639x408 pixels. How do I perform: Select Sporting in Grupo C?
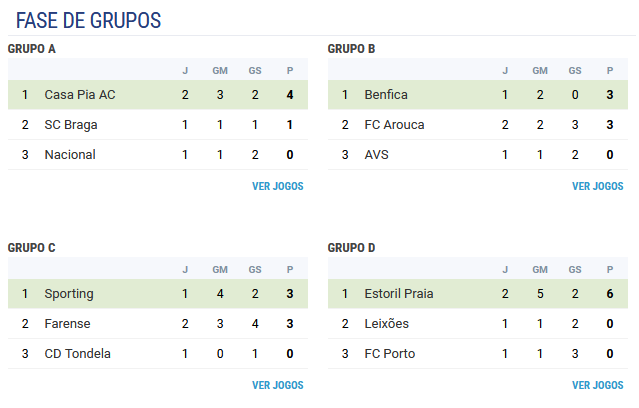(158, 293)
